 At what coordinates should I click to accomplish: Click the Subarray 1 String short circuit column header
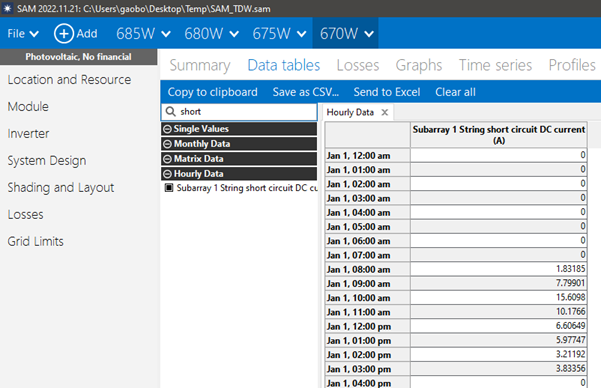point(499,135)
